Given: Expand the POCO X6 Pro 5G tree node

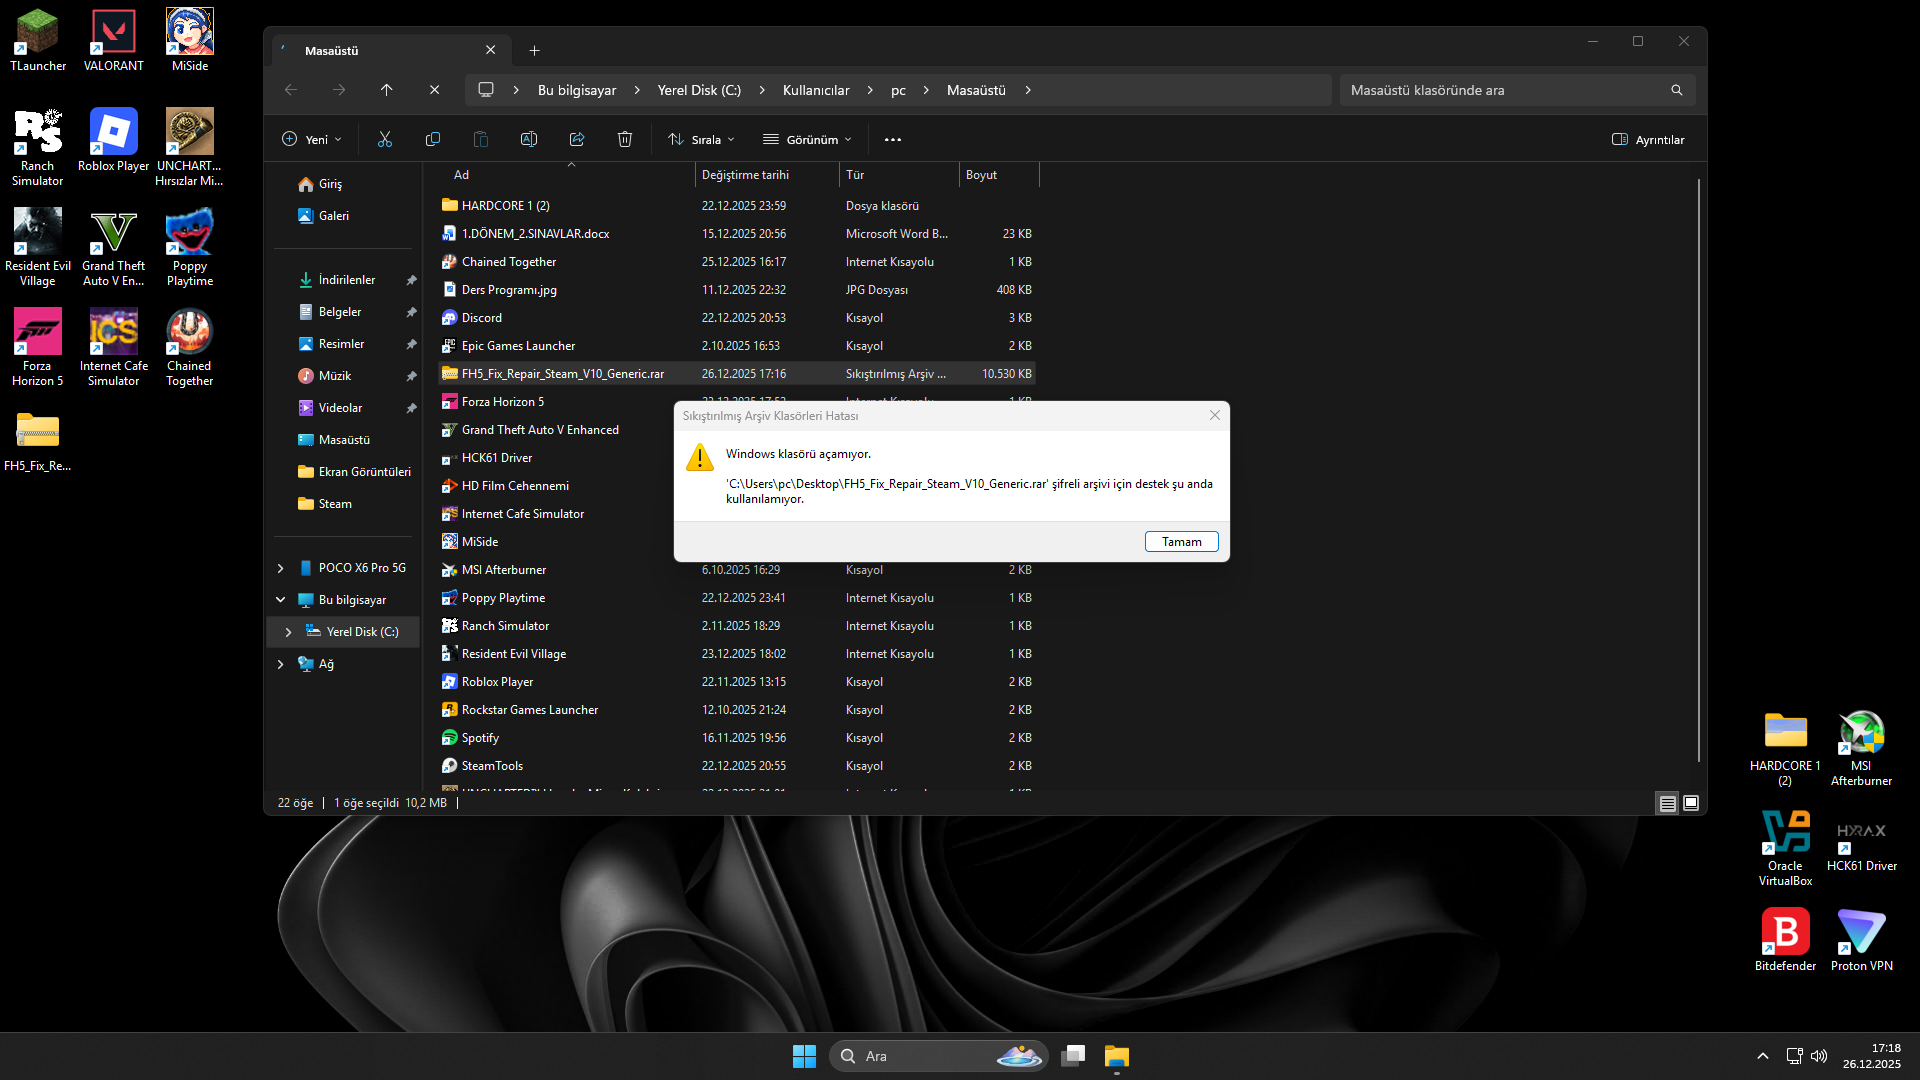Looking at the screenshot, I should 281,568.
